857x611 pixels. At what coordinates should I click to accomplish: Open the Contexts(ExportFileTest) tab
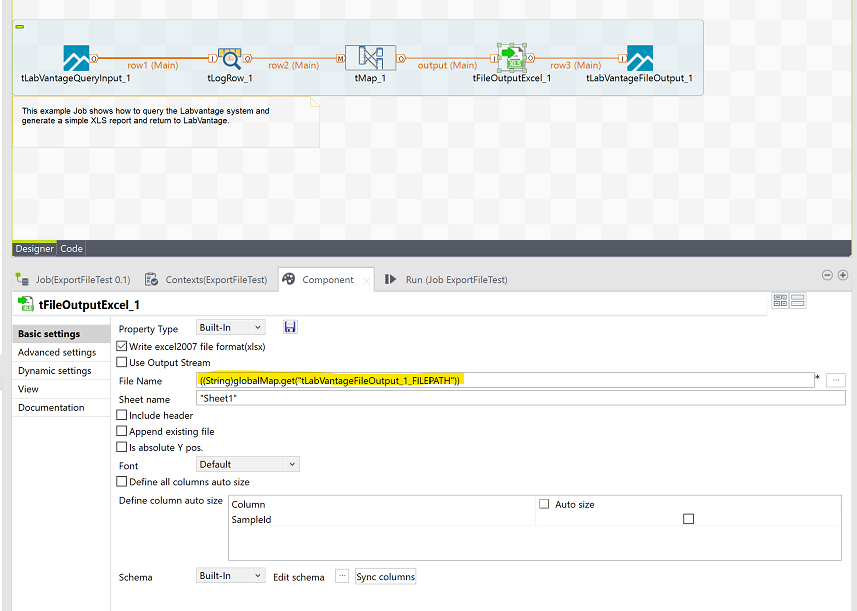[x=216, y=279]
